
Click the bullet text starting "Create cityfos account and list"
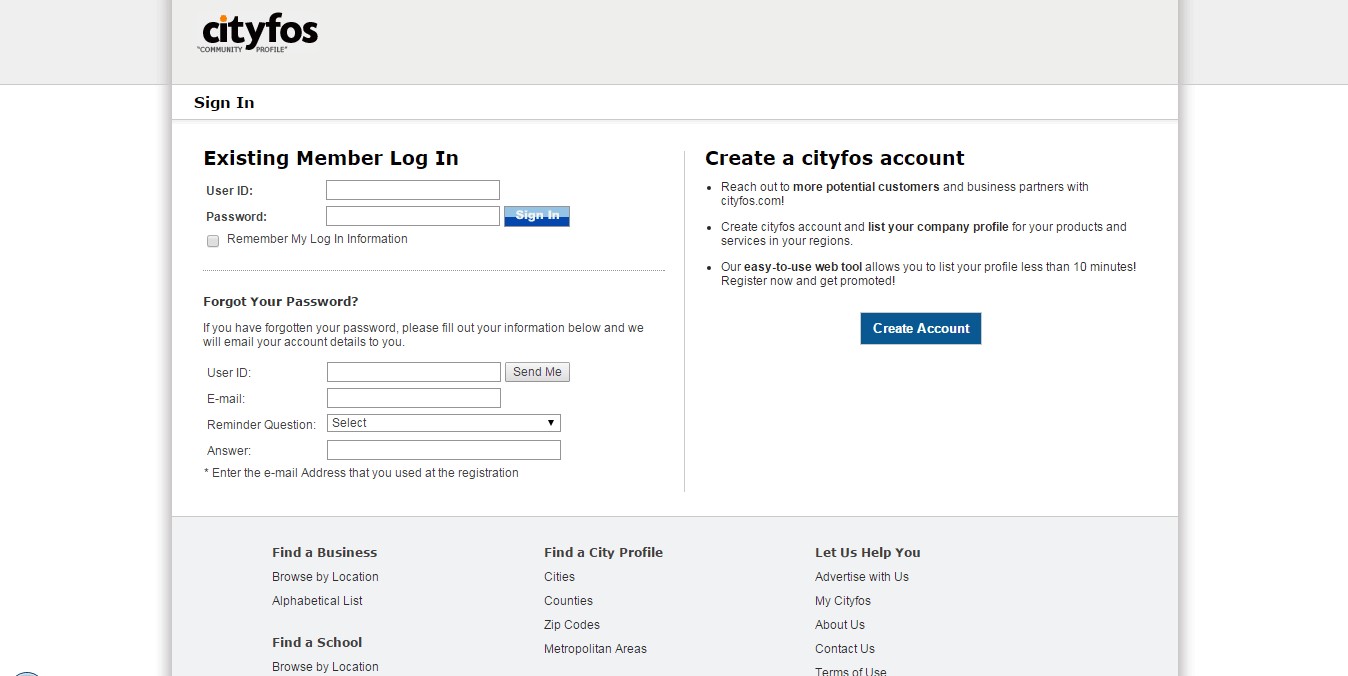pos(923,234)
